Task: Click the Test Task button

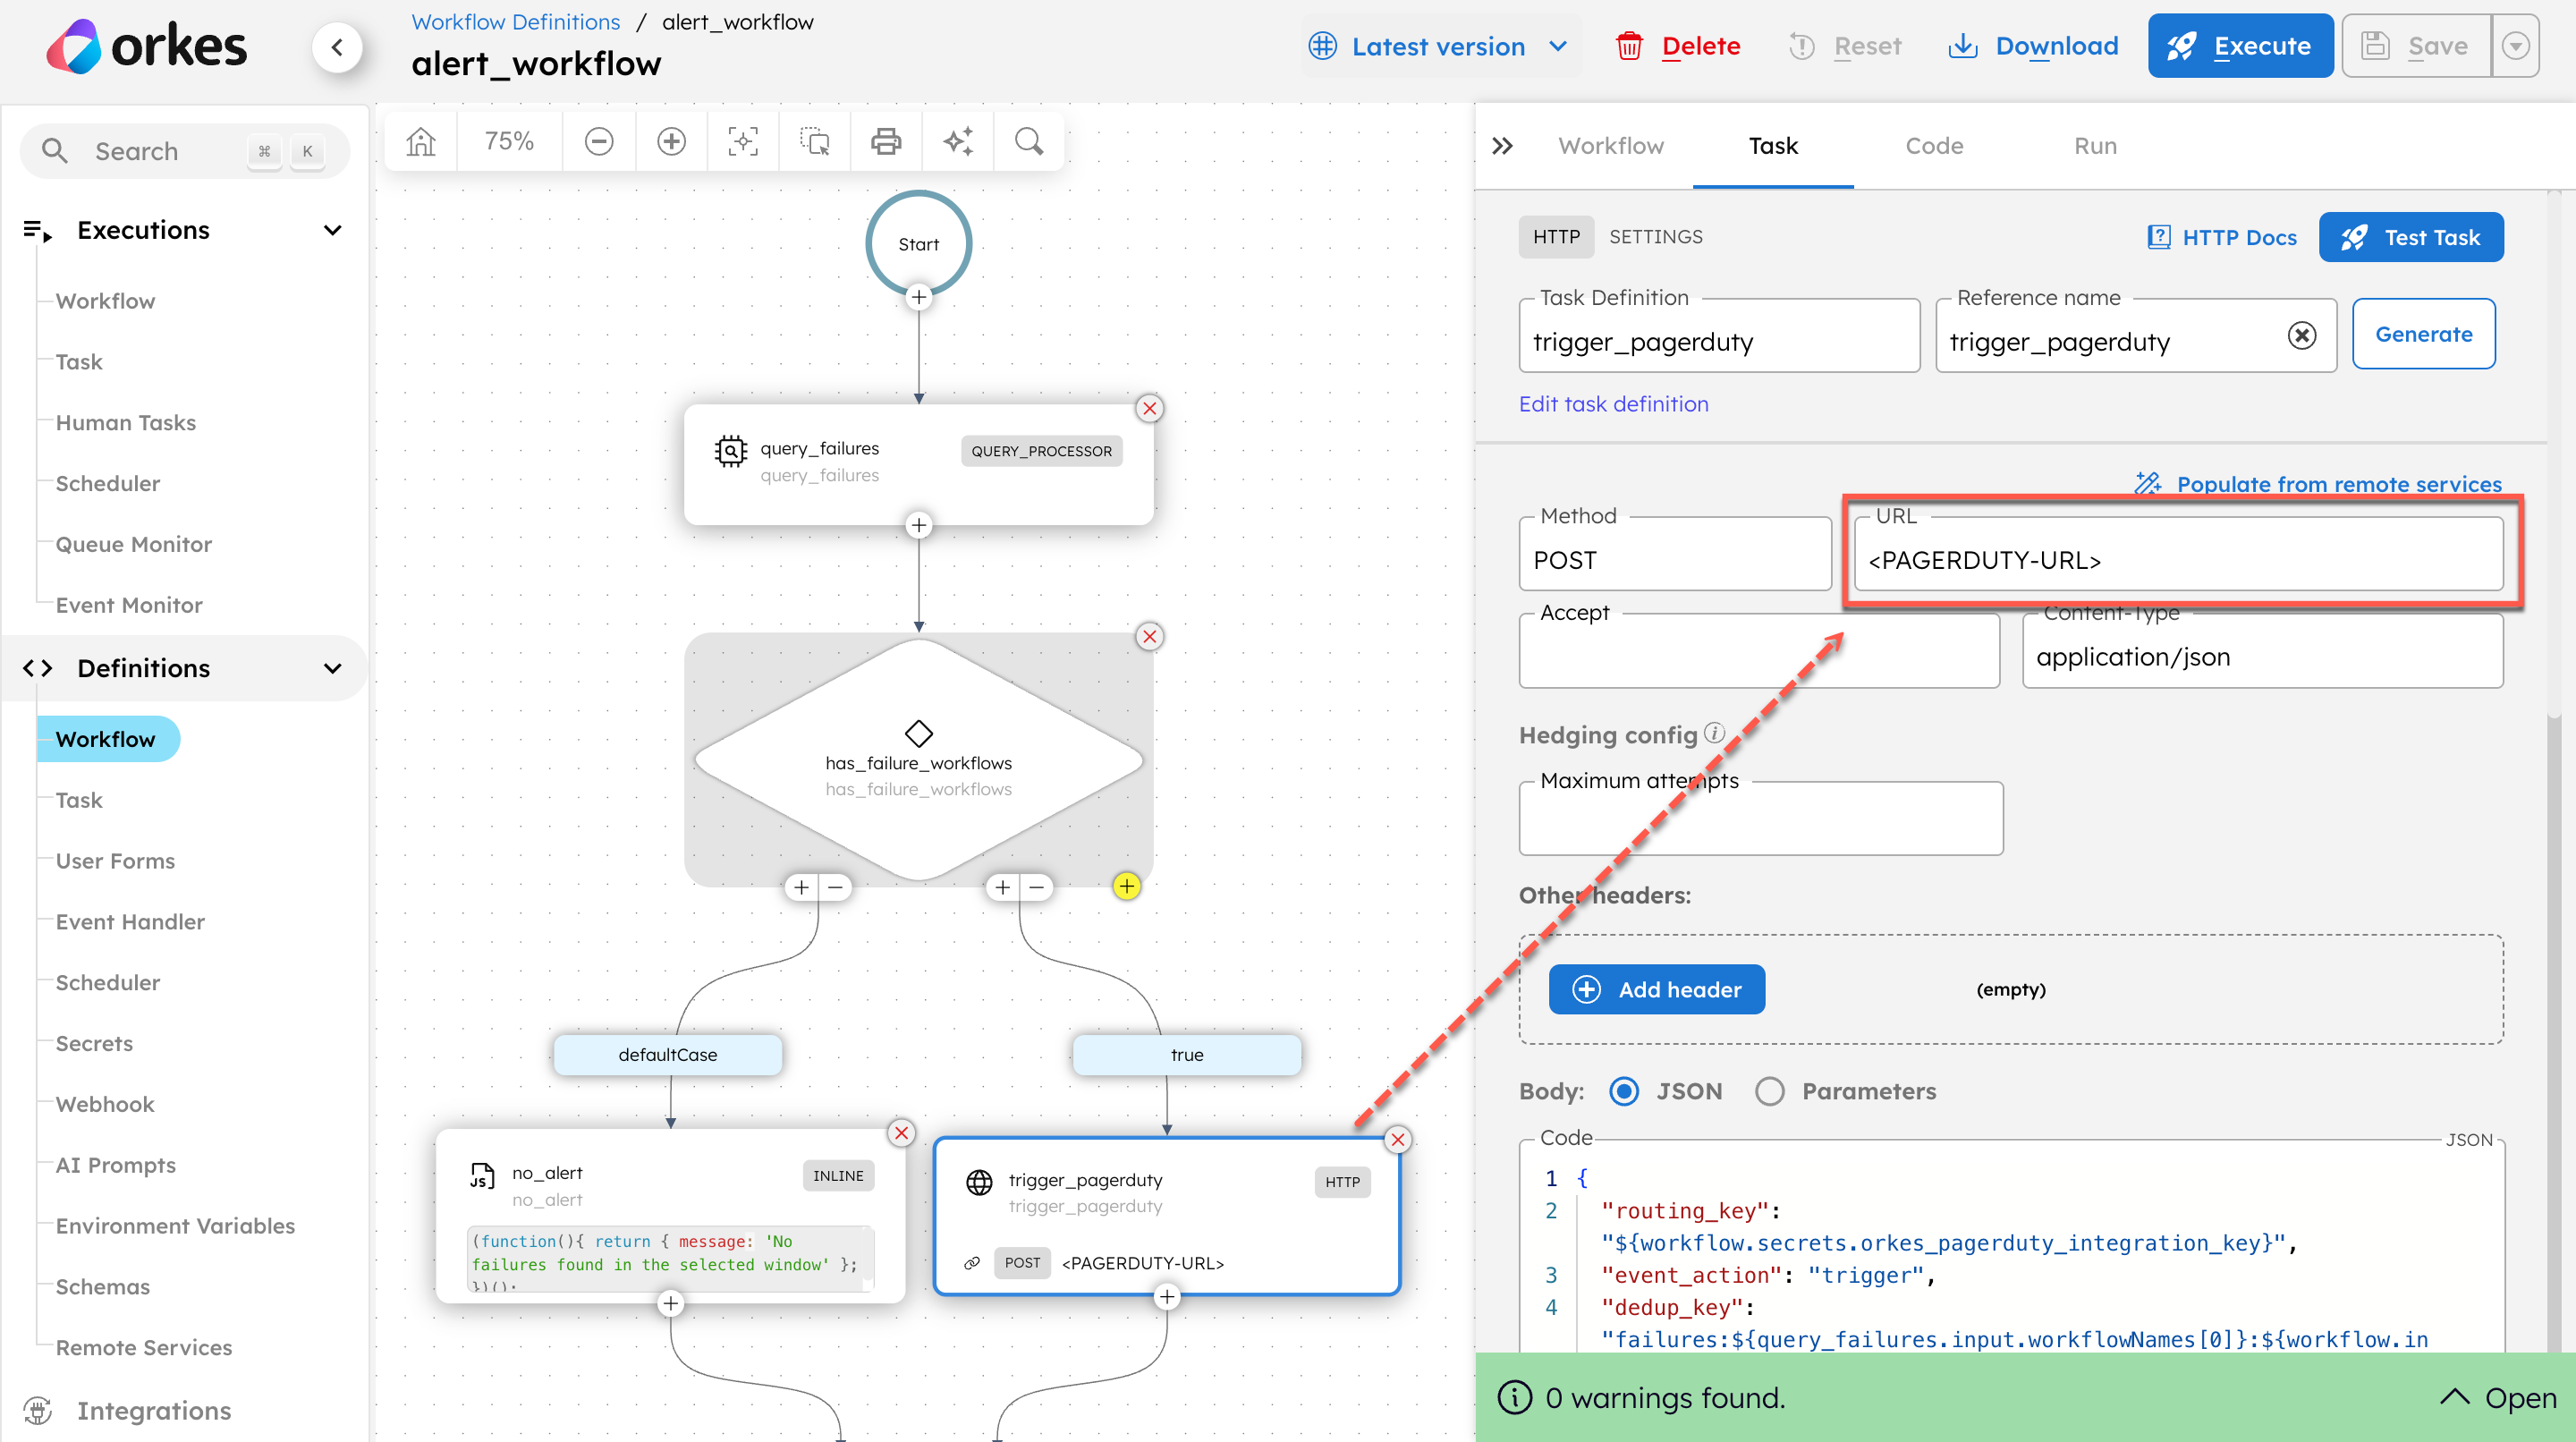Action: 2411,237
